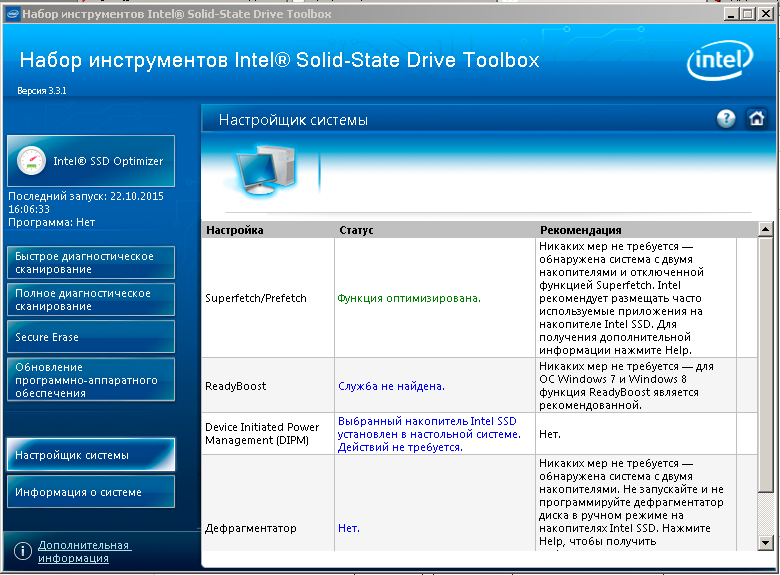Click the Программа: Нет text
Image resolution: width=780 pixels, height=575 pixels.
pyautogui.click(x=51, y=222)
